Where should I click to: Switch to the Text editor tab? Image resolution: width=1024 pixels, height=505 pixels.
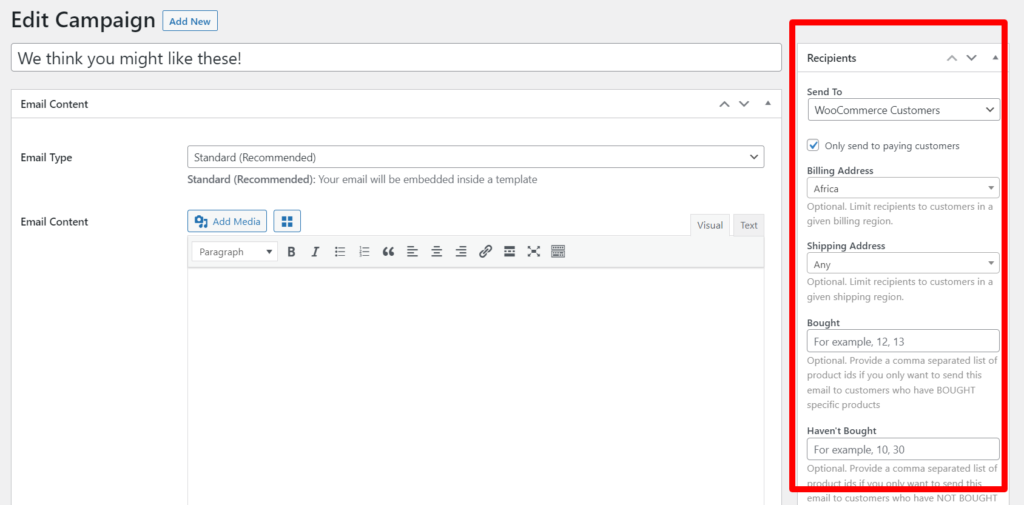748,225
